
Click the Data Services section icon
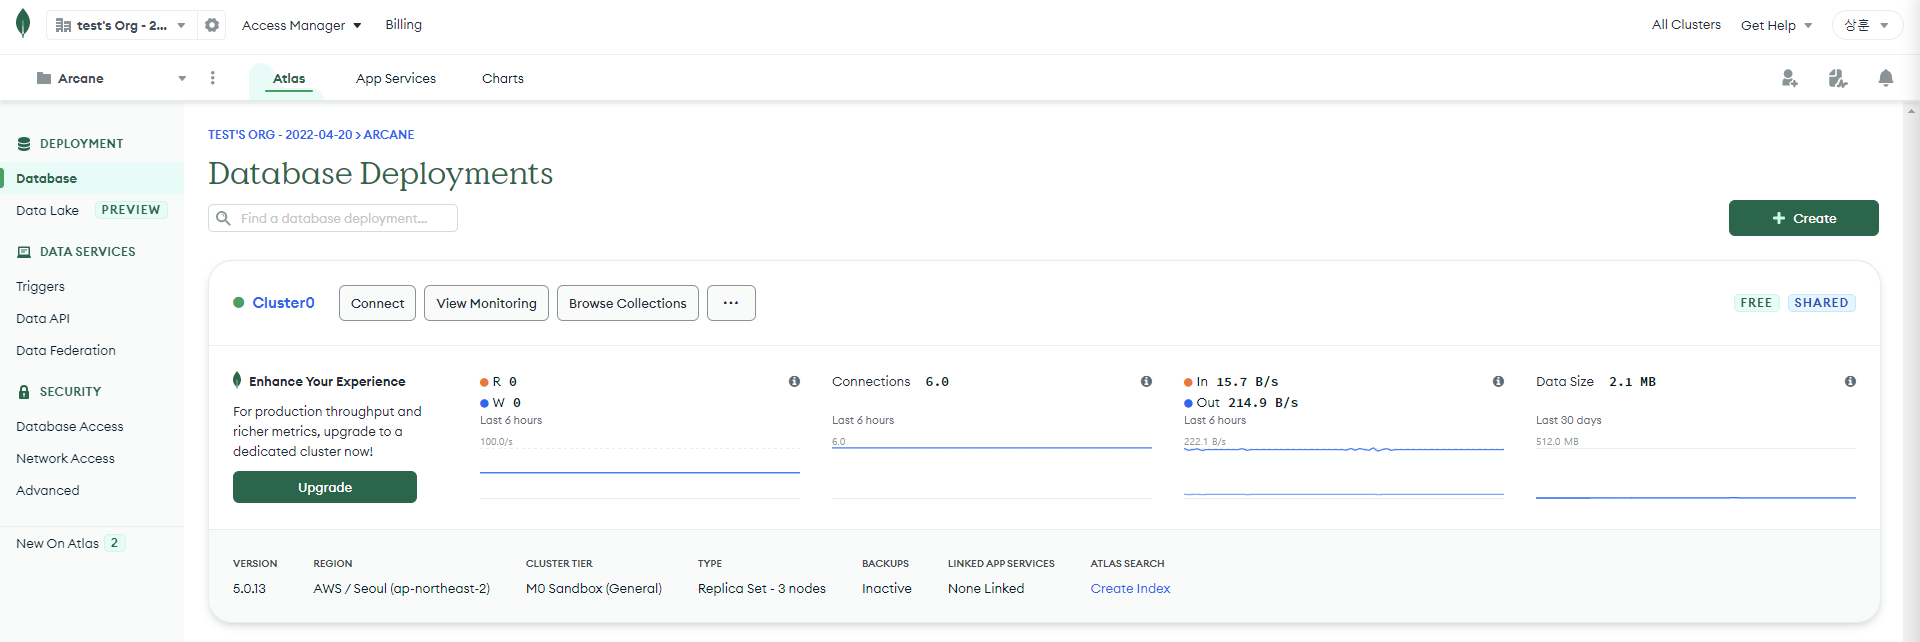pyautogui.click(x=24, y=252)
